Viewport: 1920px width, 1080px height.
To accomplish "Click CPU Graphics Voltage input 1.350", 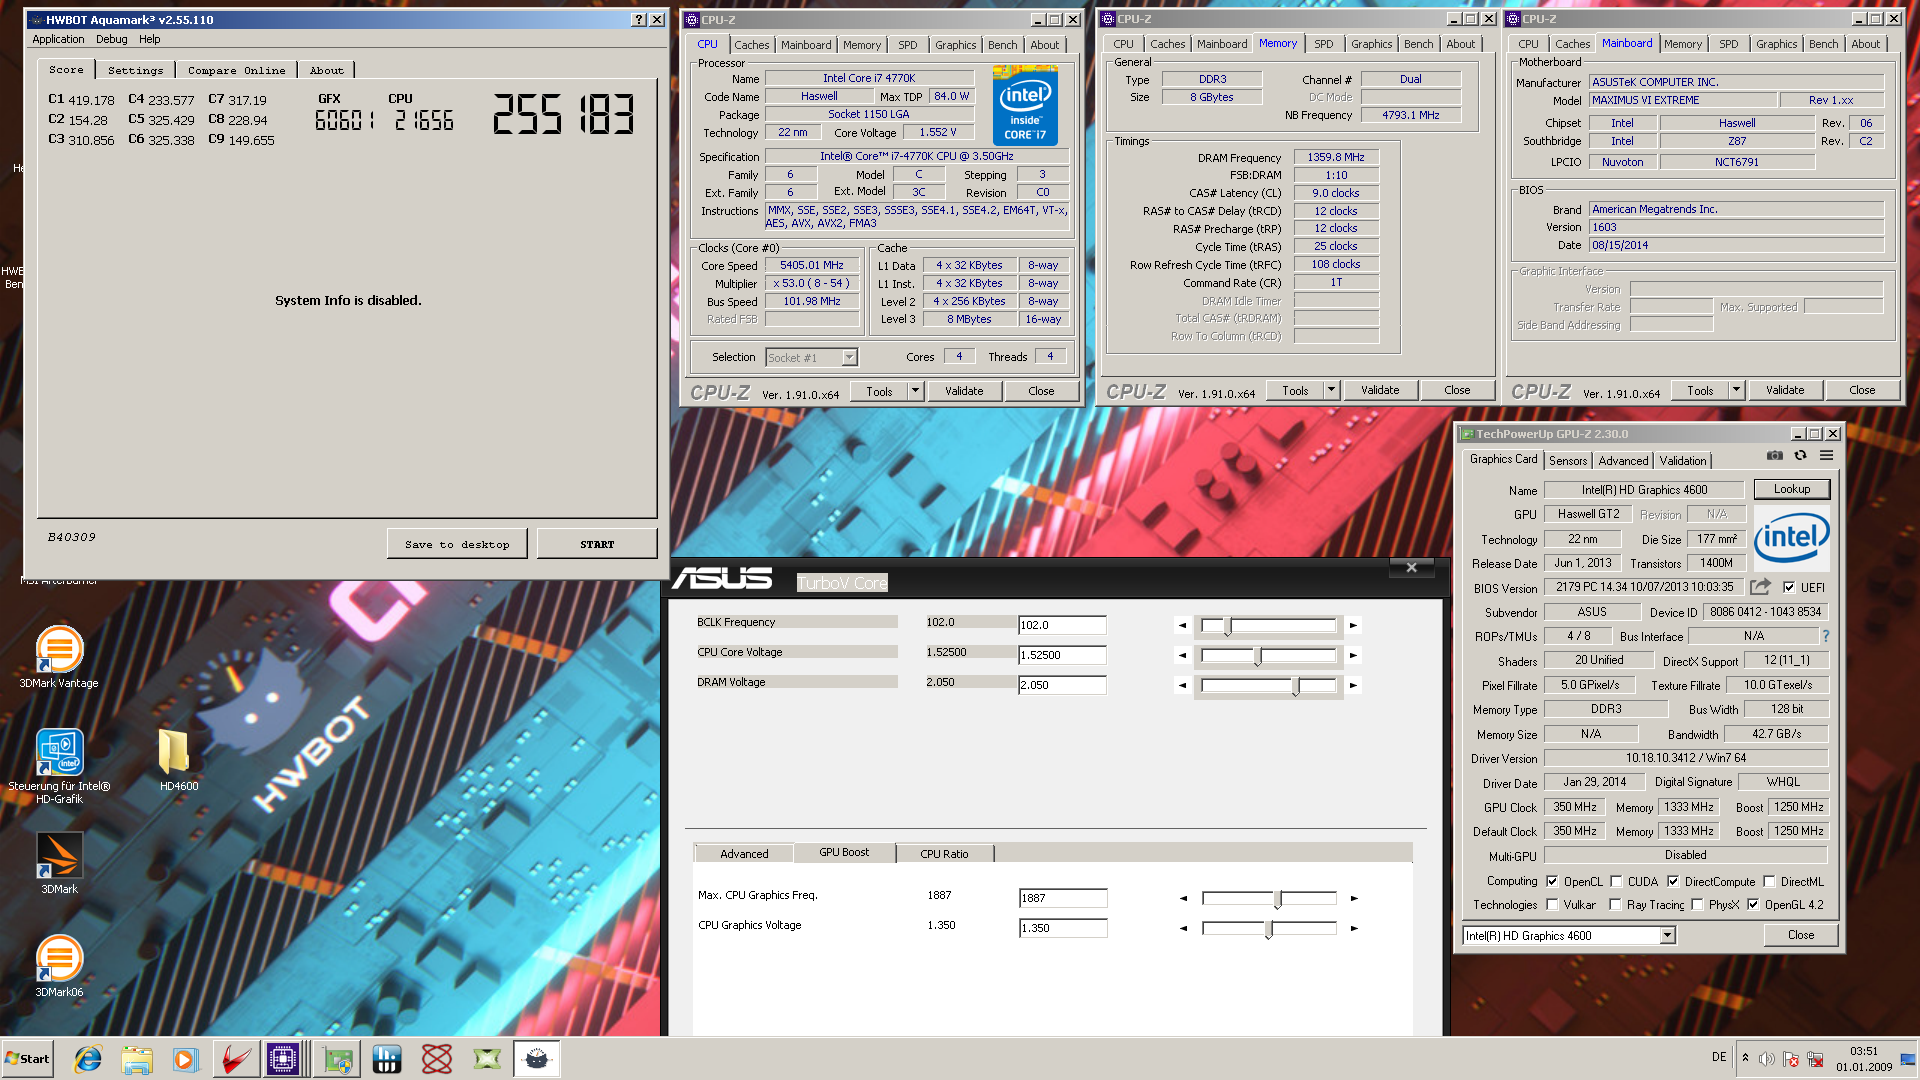I will pos(1063,928).
